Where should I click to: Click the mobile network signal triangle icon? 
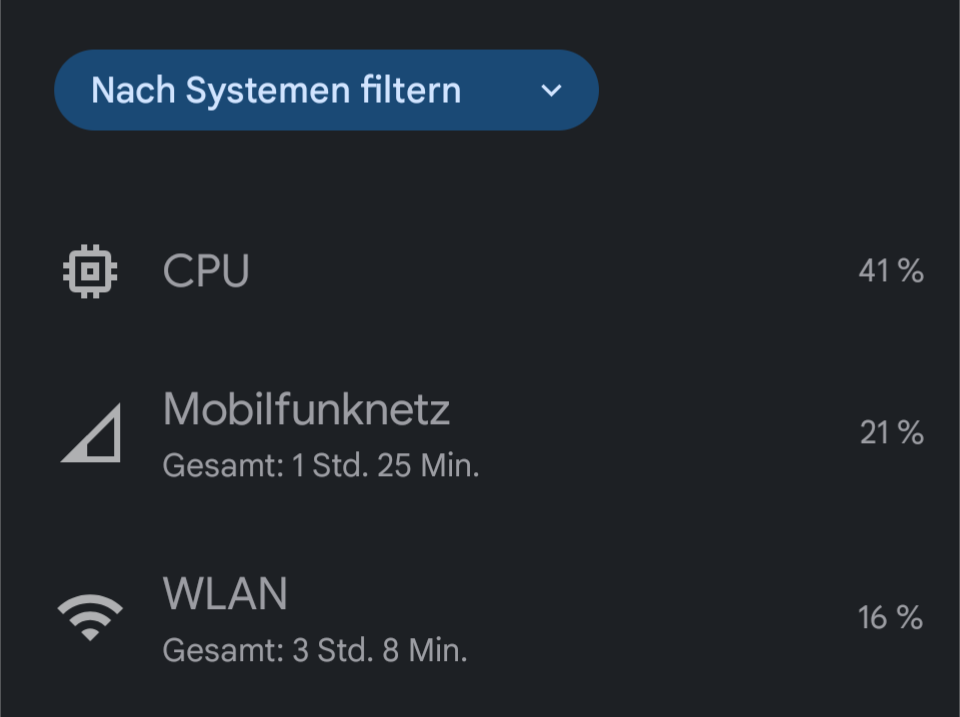tap(91, 433)
